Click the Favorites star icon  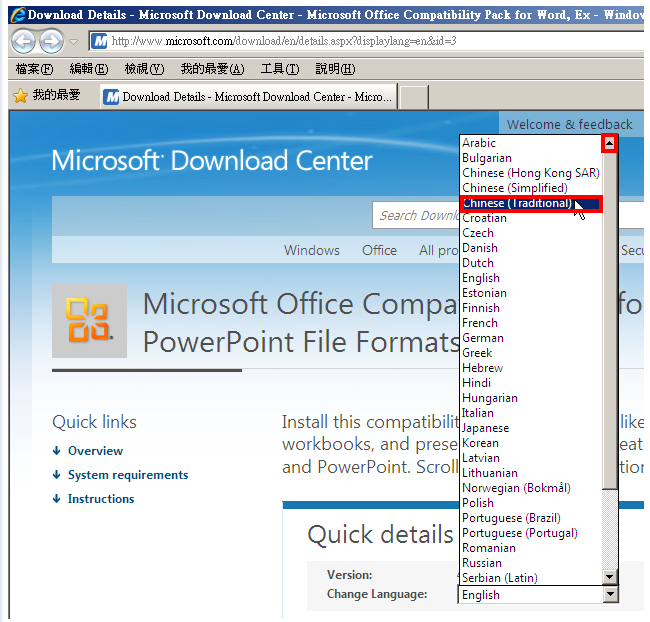pyautogui.click(x=20, y=96)
